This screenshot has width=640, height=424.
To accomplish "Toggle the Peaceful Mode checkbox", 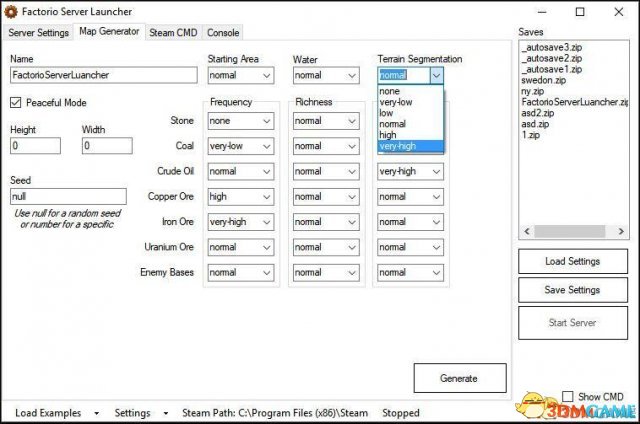I will click(16, 102).
